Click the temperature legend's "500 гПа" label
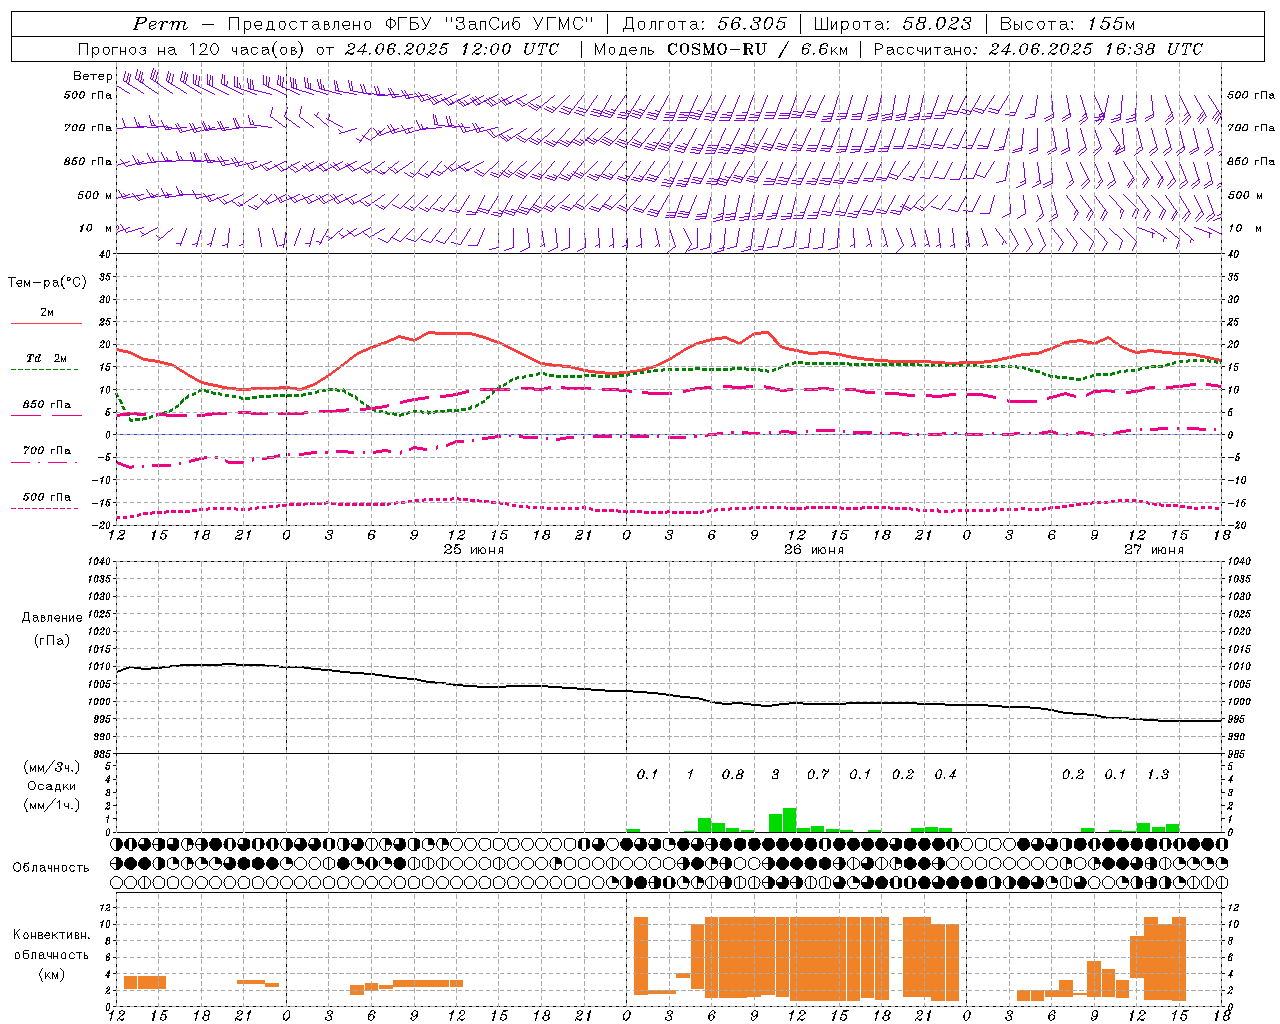Viewport: 1280px width, 1024px height. tap(46, 497)
